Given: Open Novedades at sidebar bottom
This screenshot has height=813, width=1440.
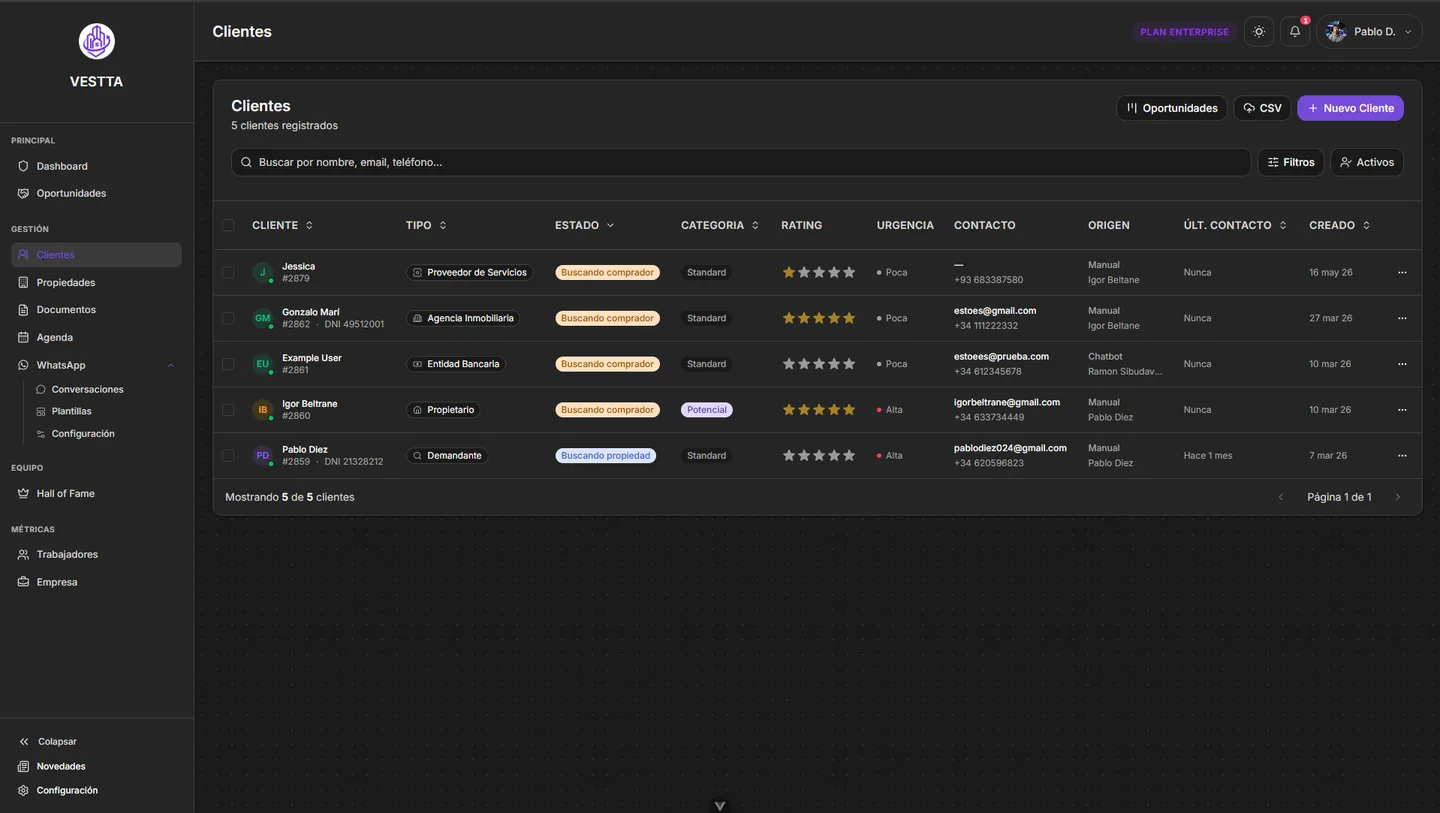Looking at the screenshot, I should 52,766.
